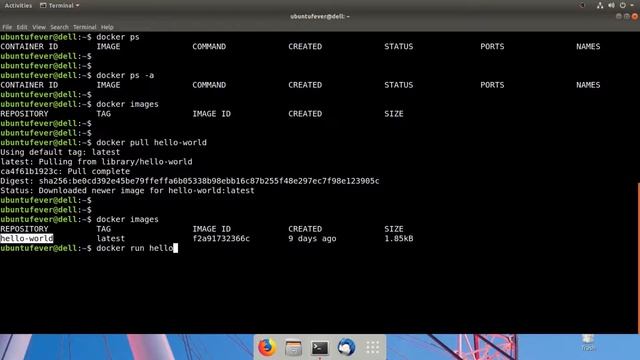The width and height of the screenshot is (640, 360).
Task: Click the 'docker pull hello-world' command line
Action: pos(151,142)
